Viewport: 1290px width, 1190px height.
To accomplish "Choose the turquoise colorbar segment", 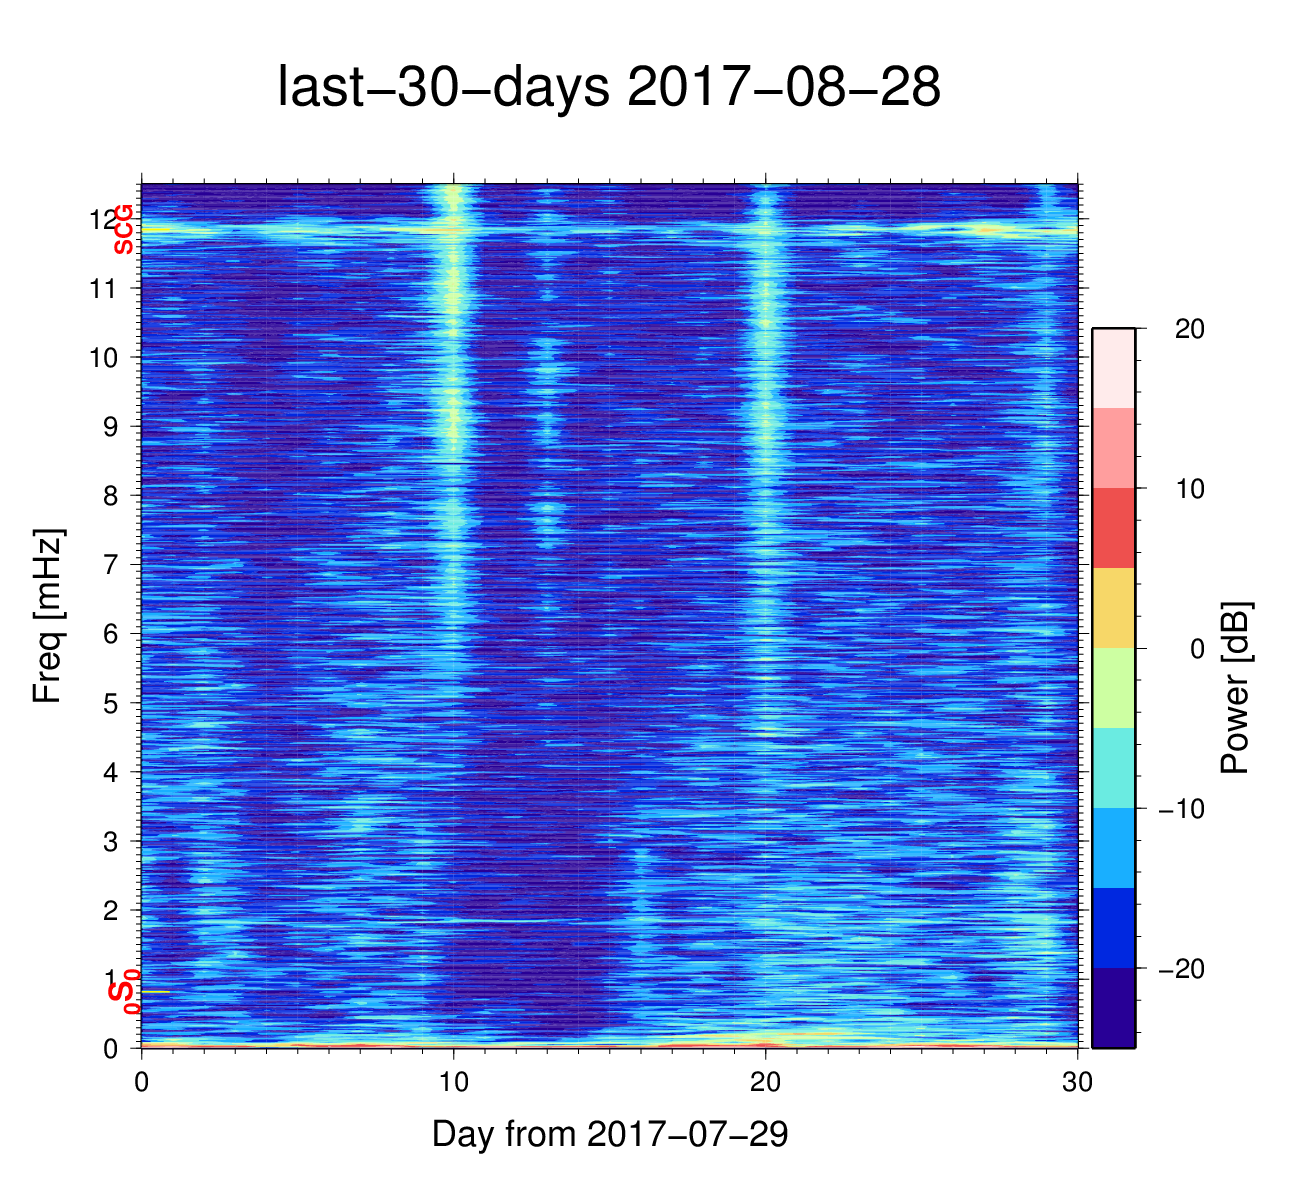I will 1113,768.
